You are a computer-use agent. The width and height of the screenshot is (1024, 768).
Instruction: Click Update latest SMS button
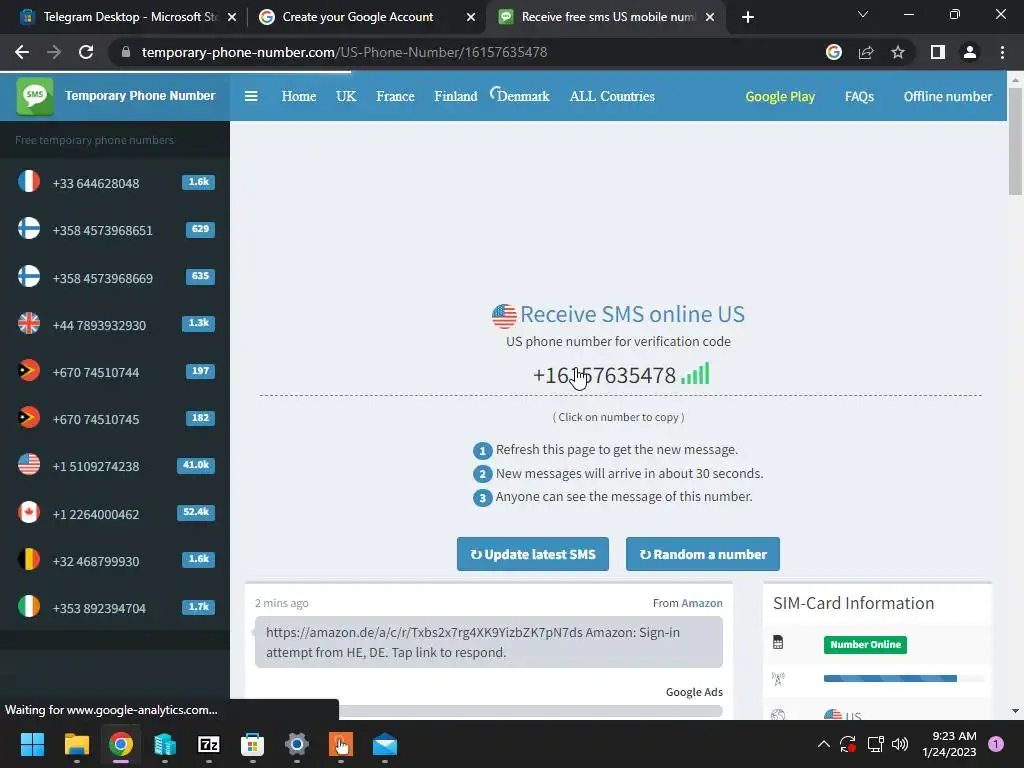[533, 554]
